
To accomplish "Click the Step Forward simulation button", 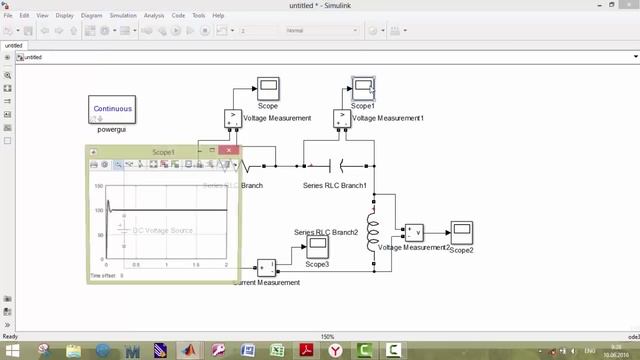I will tap(190, 31).
